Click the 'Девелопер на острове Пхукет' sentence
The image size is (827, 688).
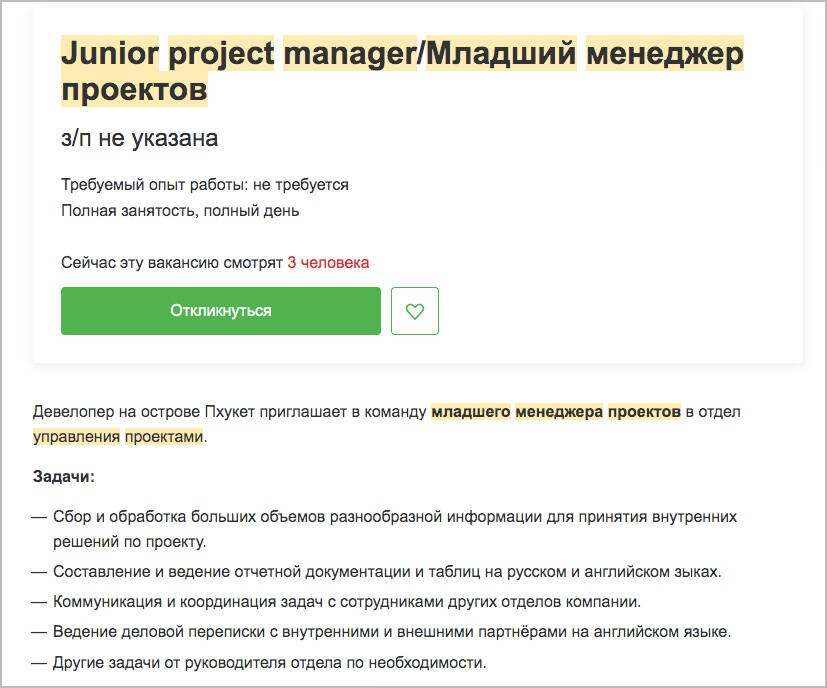pos(387,424)
